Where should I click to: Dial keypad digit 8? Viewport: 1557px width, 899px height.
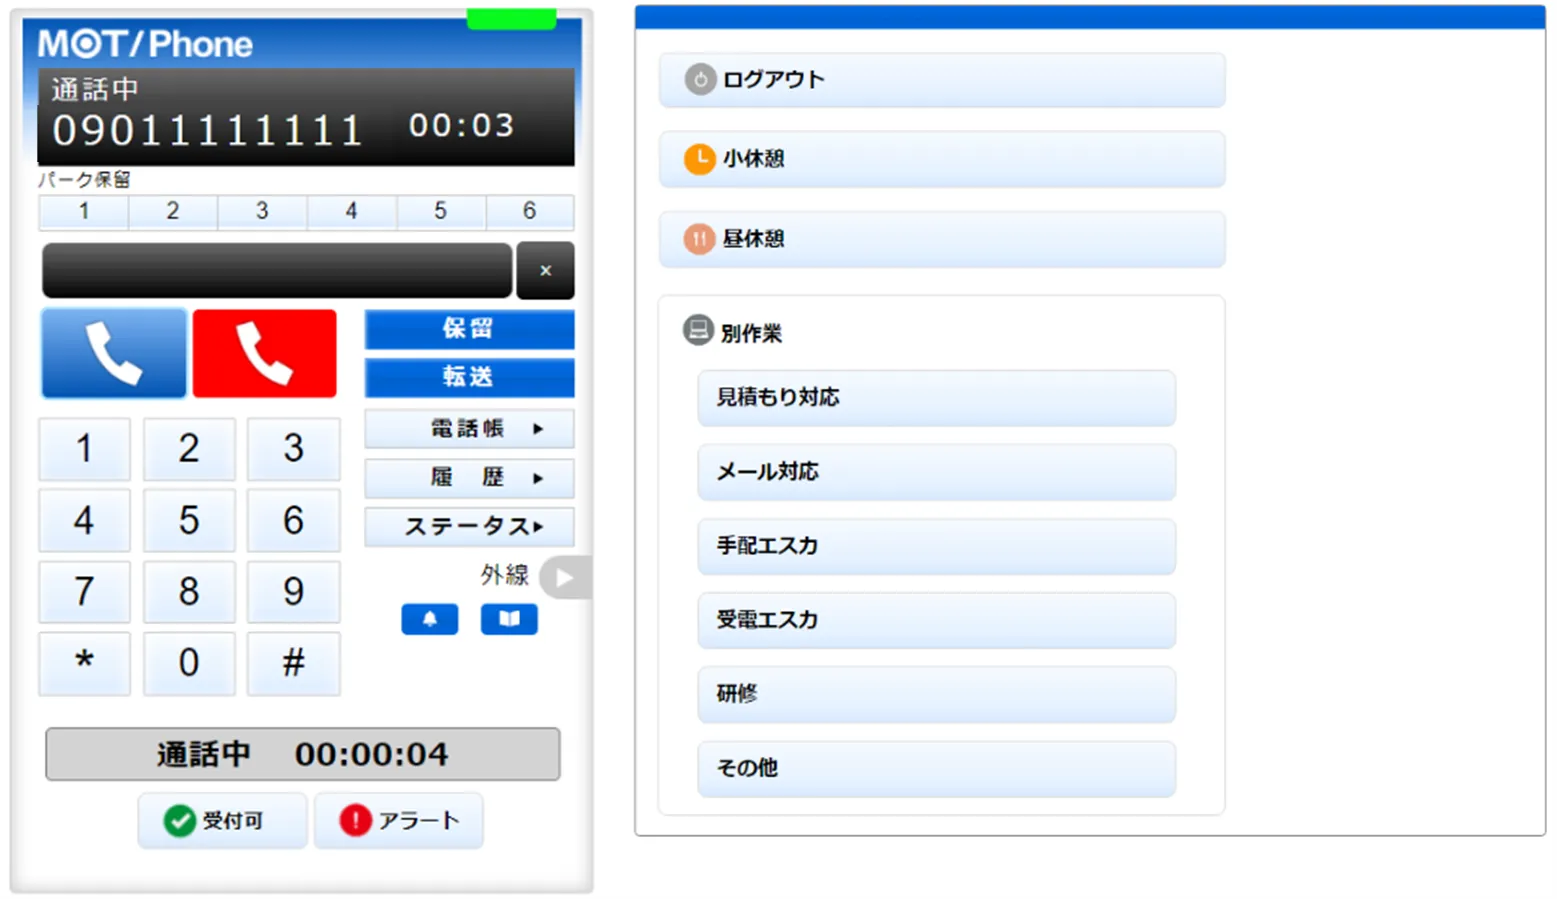pyautogui.click(x=189, y=592)
